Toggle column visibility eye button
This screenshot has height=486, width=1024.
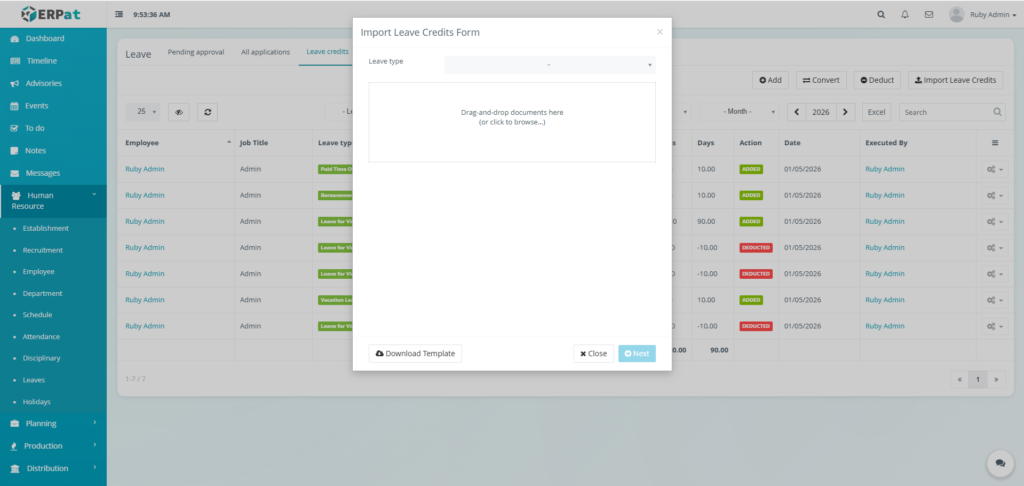tap(179, 112)
